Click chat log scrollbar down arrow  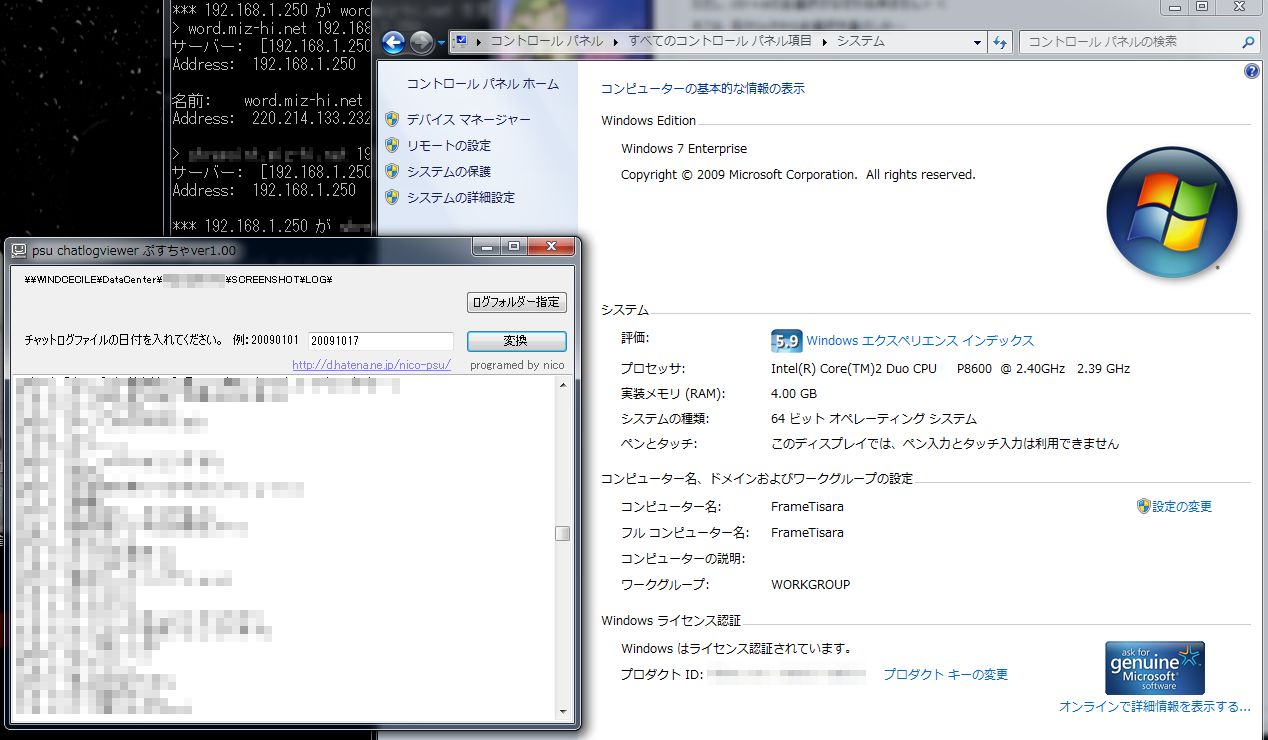pyautogui.click(x=563, y=712)
